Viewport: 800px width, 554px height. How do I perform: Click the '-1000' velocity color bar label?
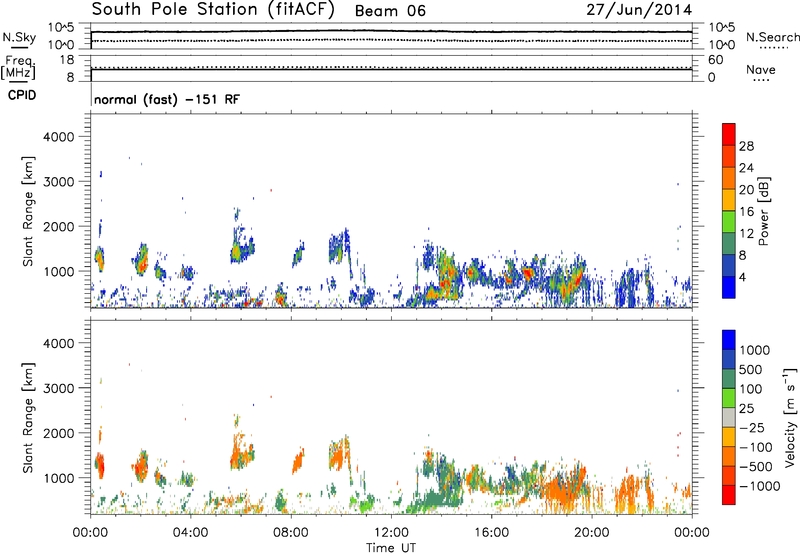759,486
